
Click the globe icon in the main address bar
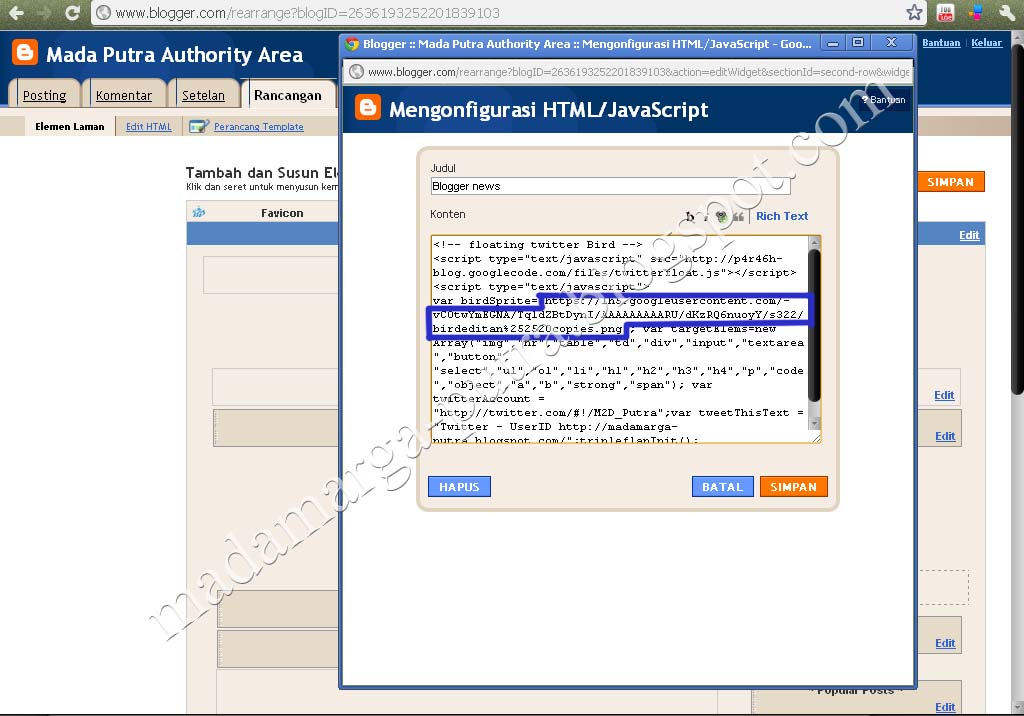[x=103, y=12]
